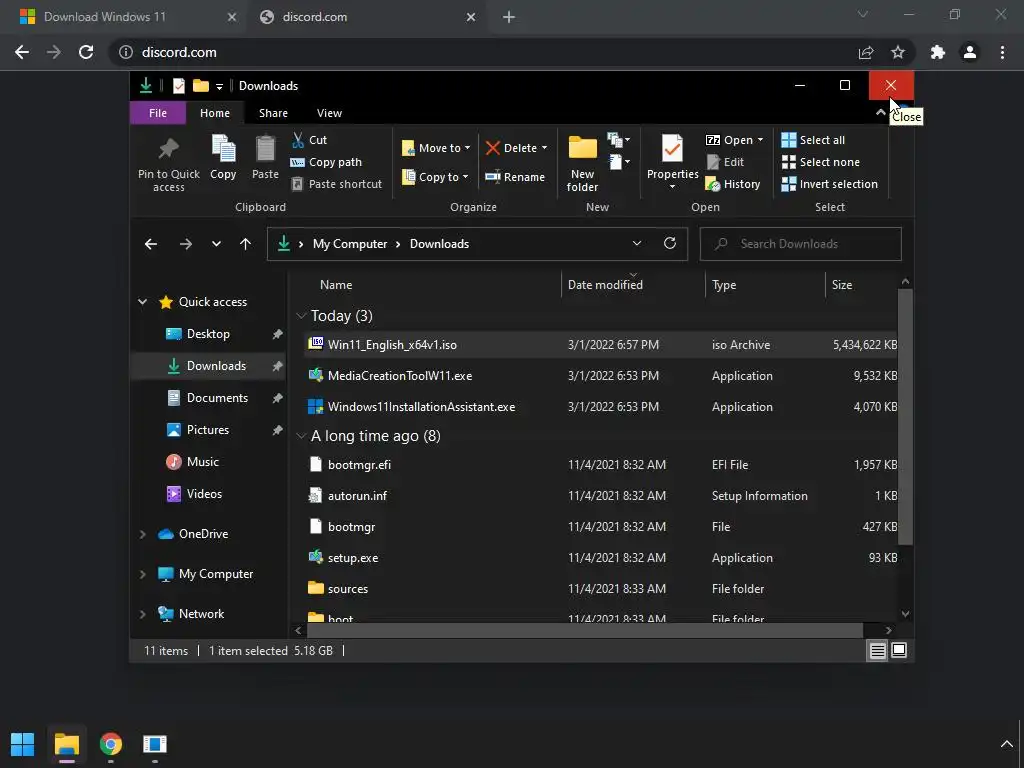Image resolution: width=1024 pixels, height=768 pixels.
Task: Expand Network tree node
Action: [142, 614]
